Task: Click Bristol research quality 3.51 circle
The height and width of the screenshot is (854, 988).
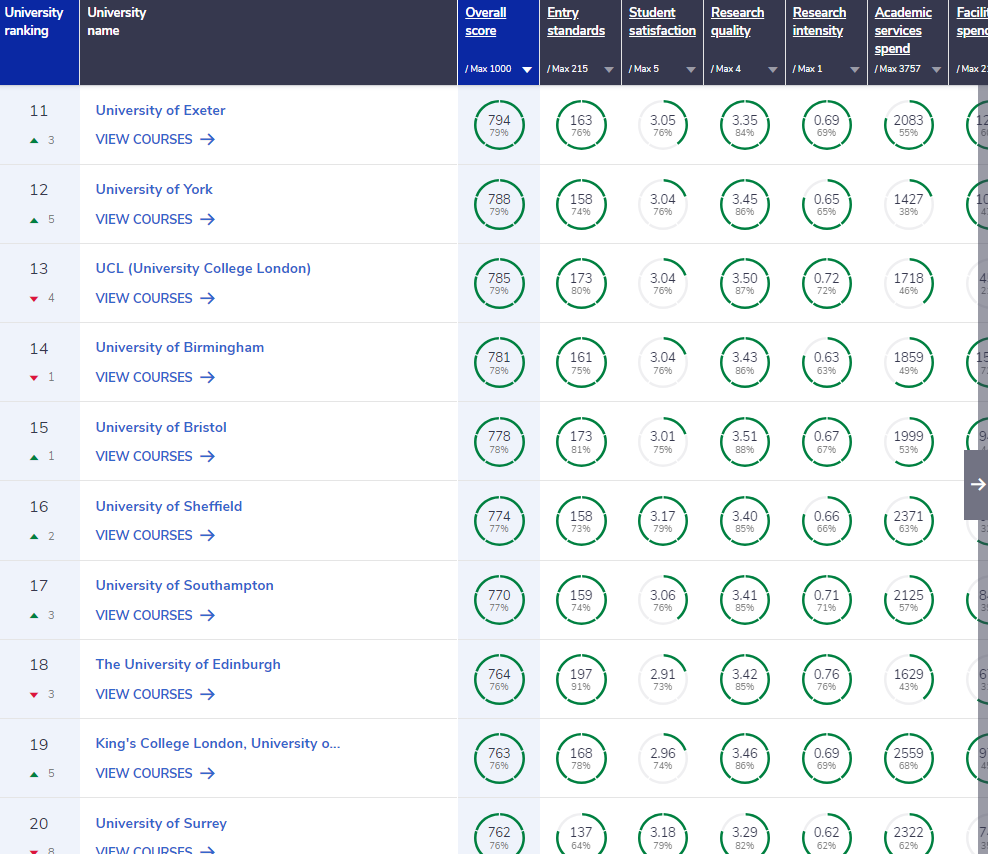Action: point(745,441)
